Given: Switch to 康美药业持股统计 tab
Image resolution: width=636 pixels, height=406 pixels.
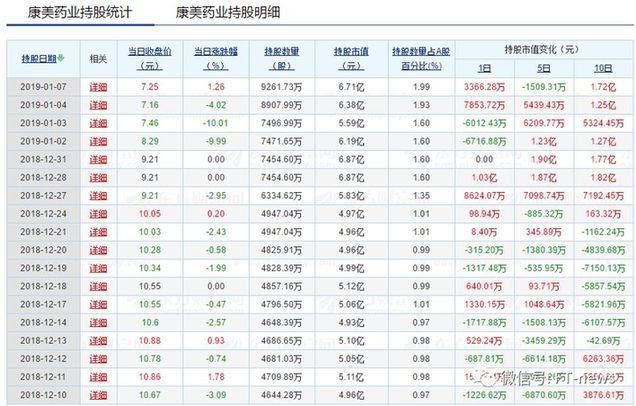Looking at the screenshot, I should click(80, 12).
